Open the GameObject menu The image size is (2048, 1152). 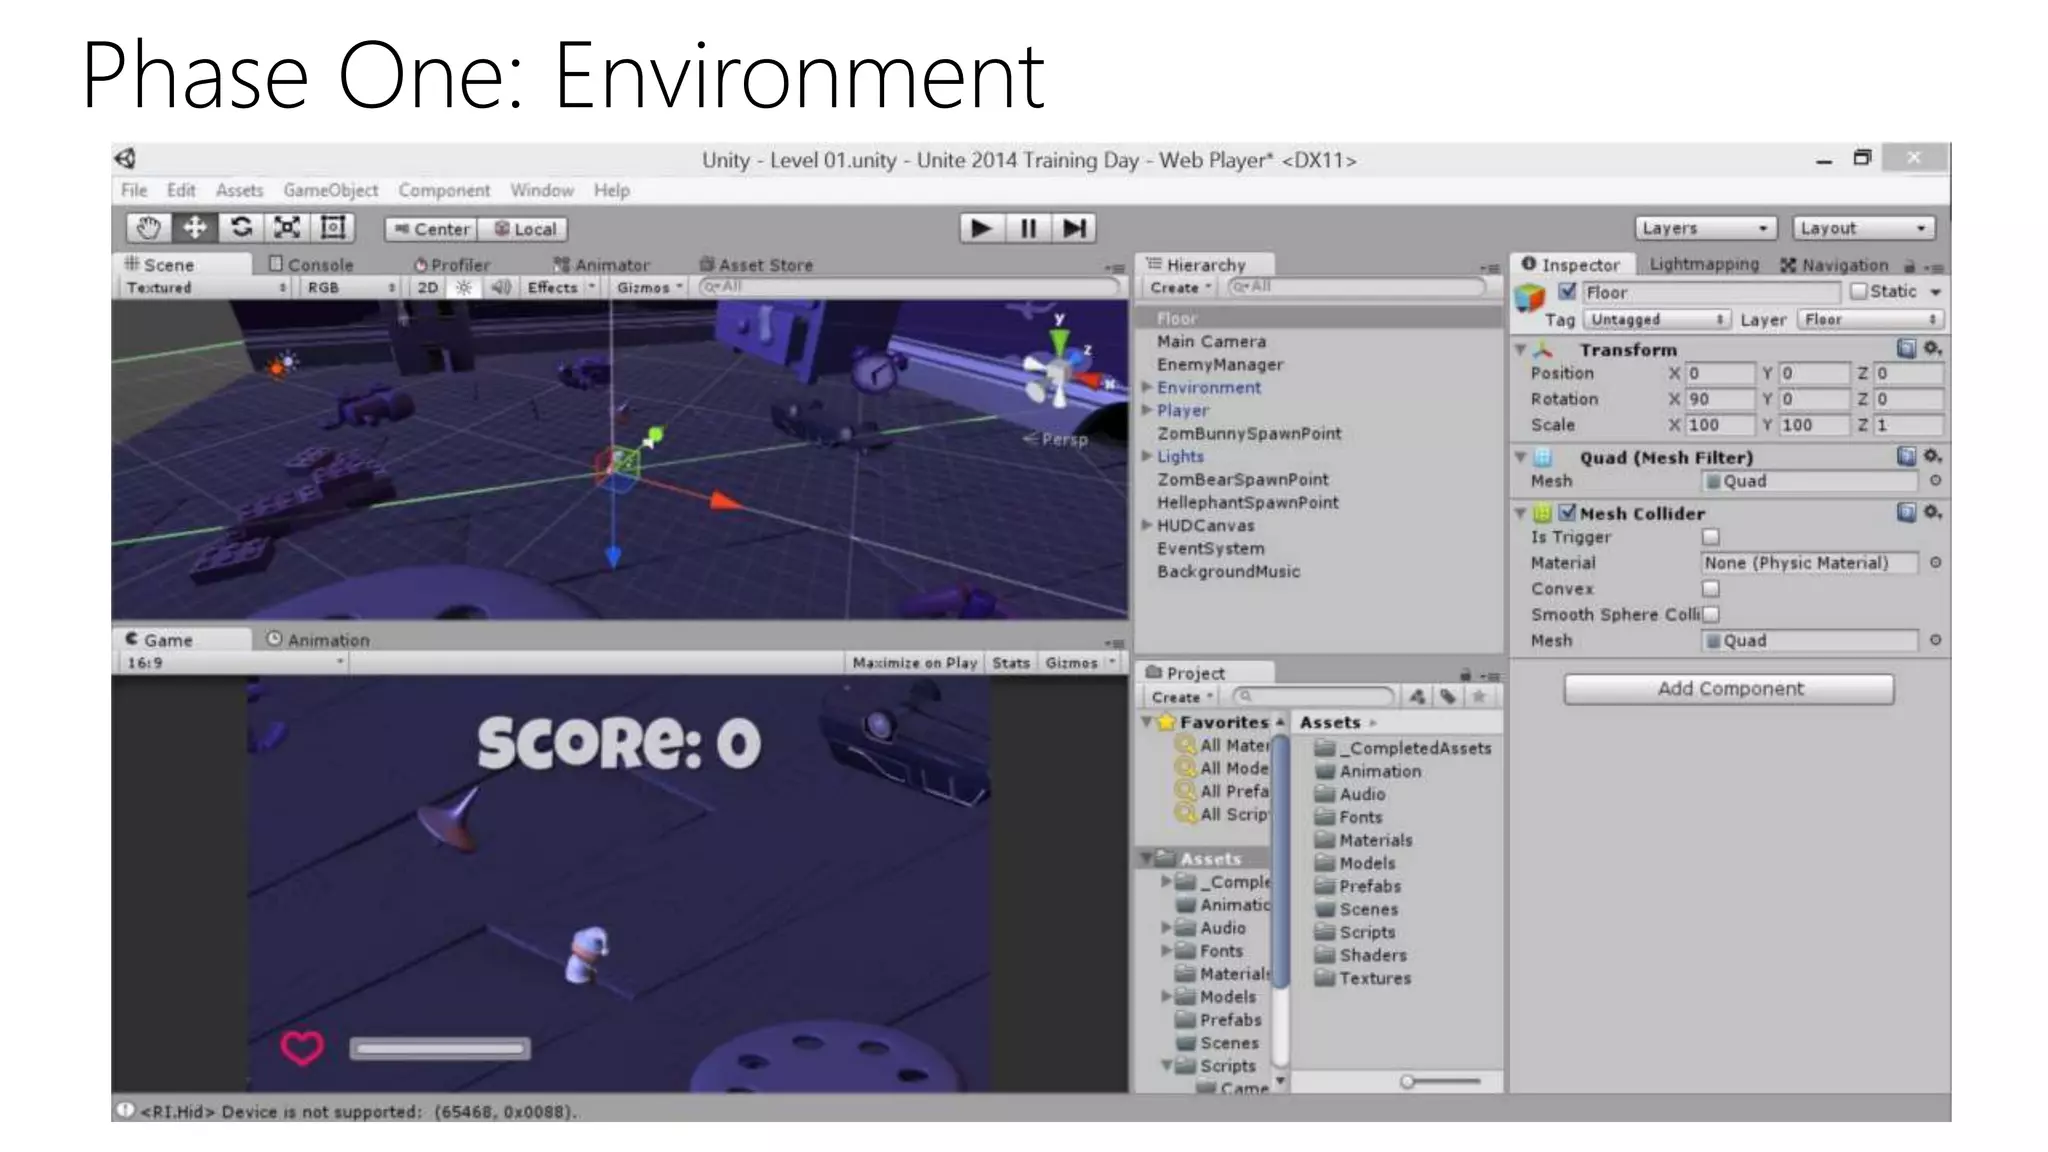330,190
